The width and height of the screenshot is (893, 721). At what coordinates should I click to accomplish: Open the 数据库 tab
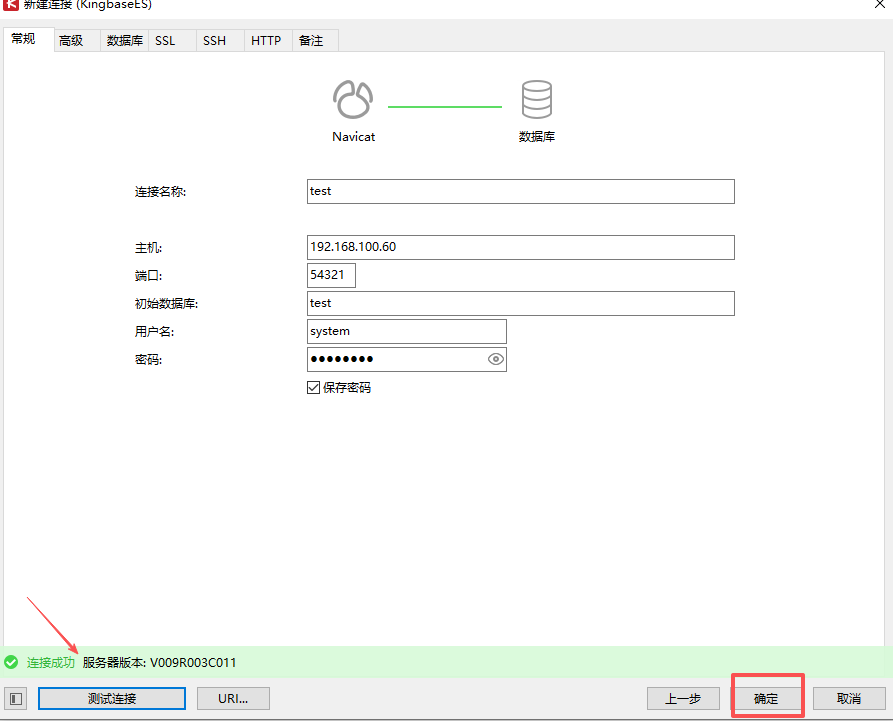click(124, 40)
